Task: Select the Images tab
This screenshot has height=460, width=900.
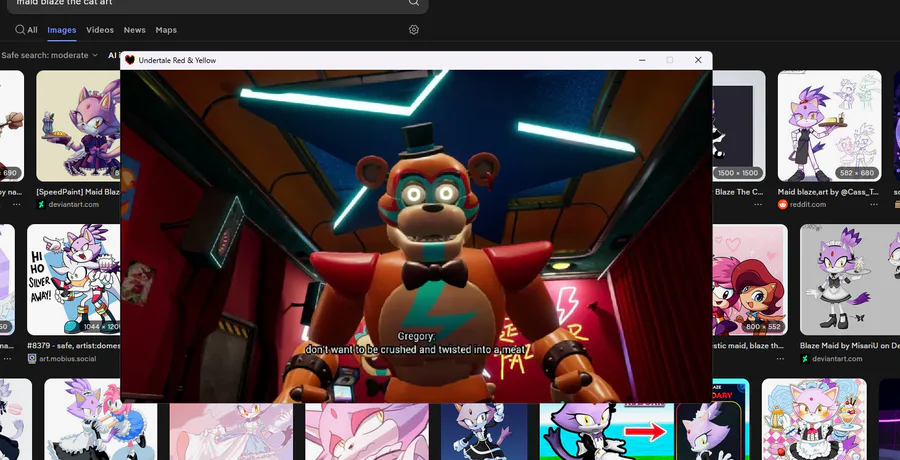Action: pos(61,30)
